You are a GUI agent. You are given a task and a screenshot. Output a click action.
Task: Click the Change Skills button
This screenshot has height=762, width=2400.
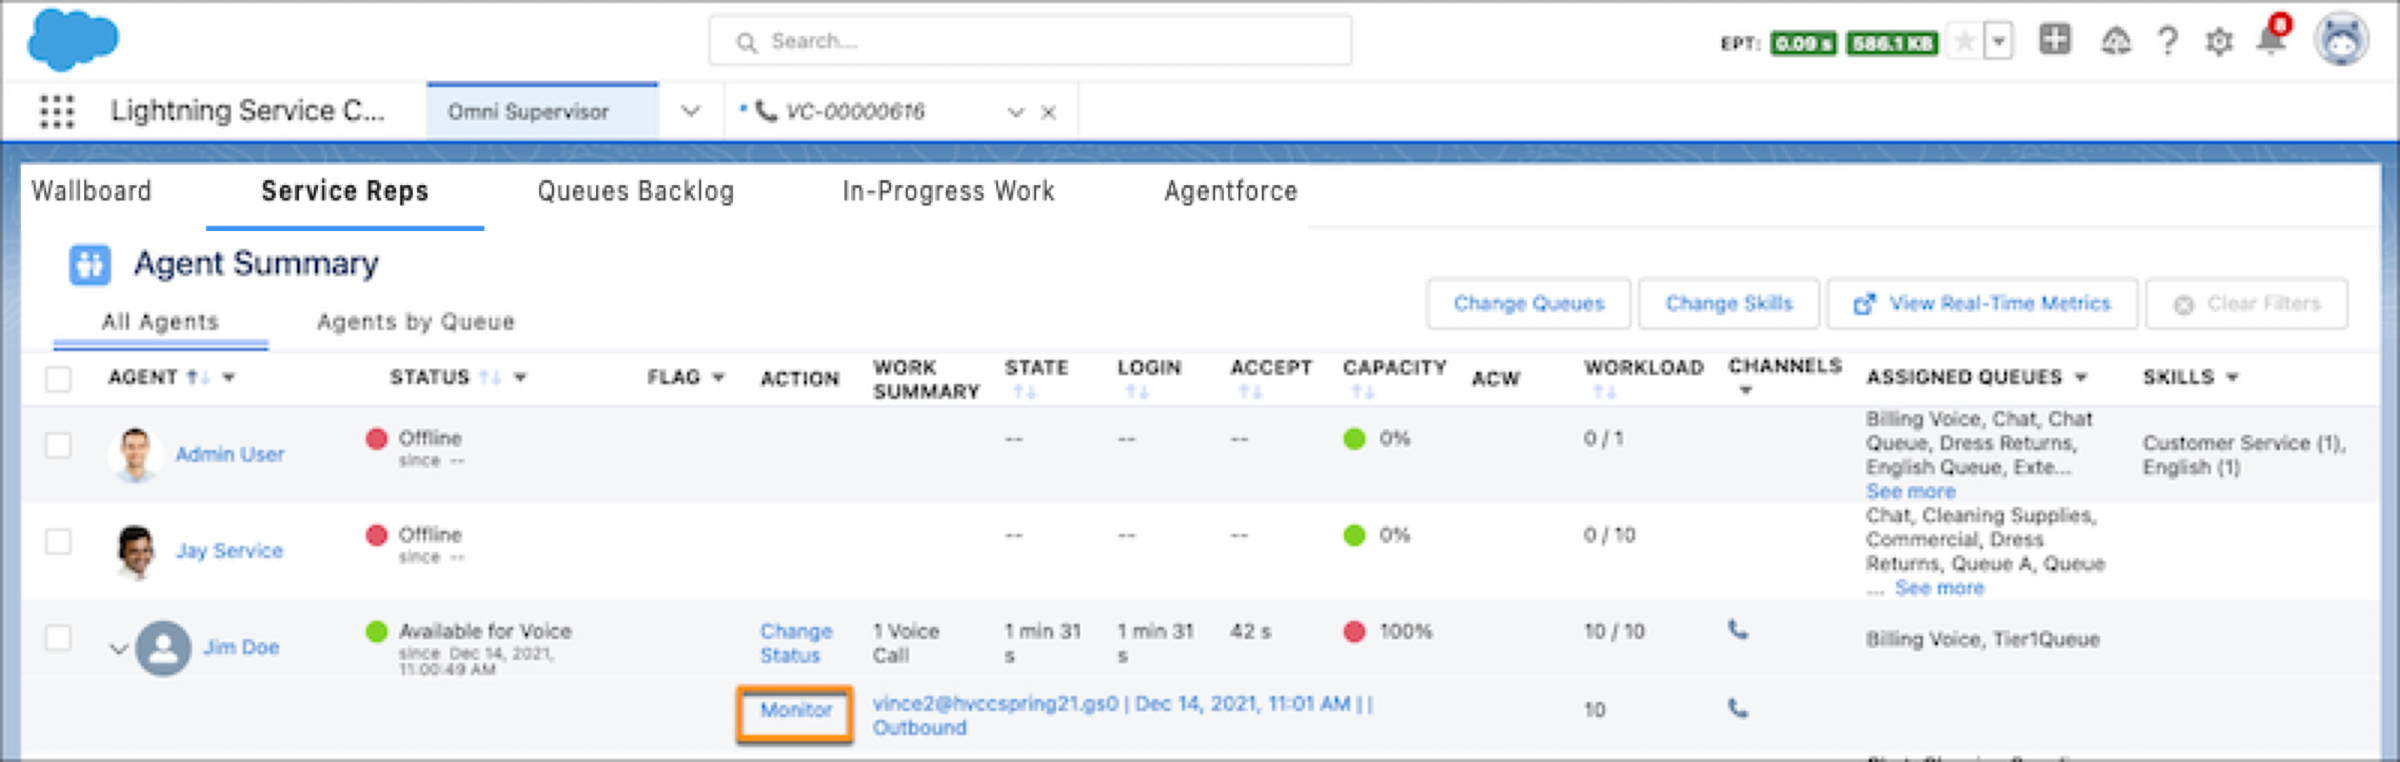click(x=1729, y=304)
